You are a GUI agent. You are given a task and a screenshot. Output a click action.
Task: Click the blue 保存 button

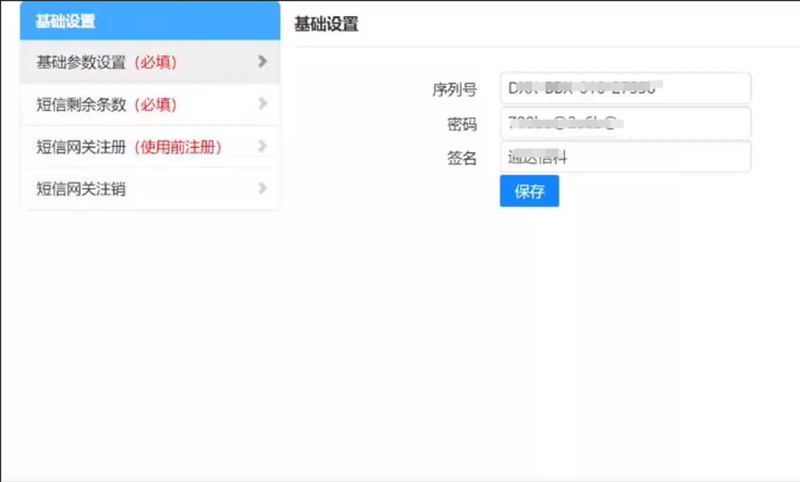click(x=530, y=191)
